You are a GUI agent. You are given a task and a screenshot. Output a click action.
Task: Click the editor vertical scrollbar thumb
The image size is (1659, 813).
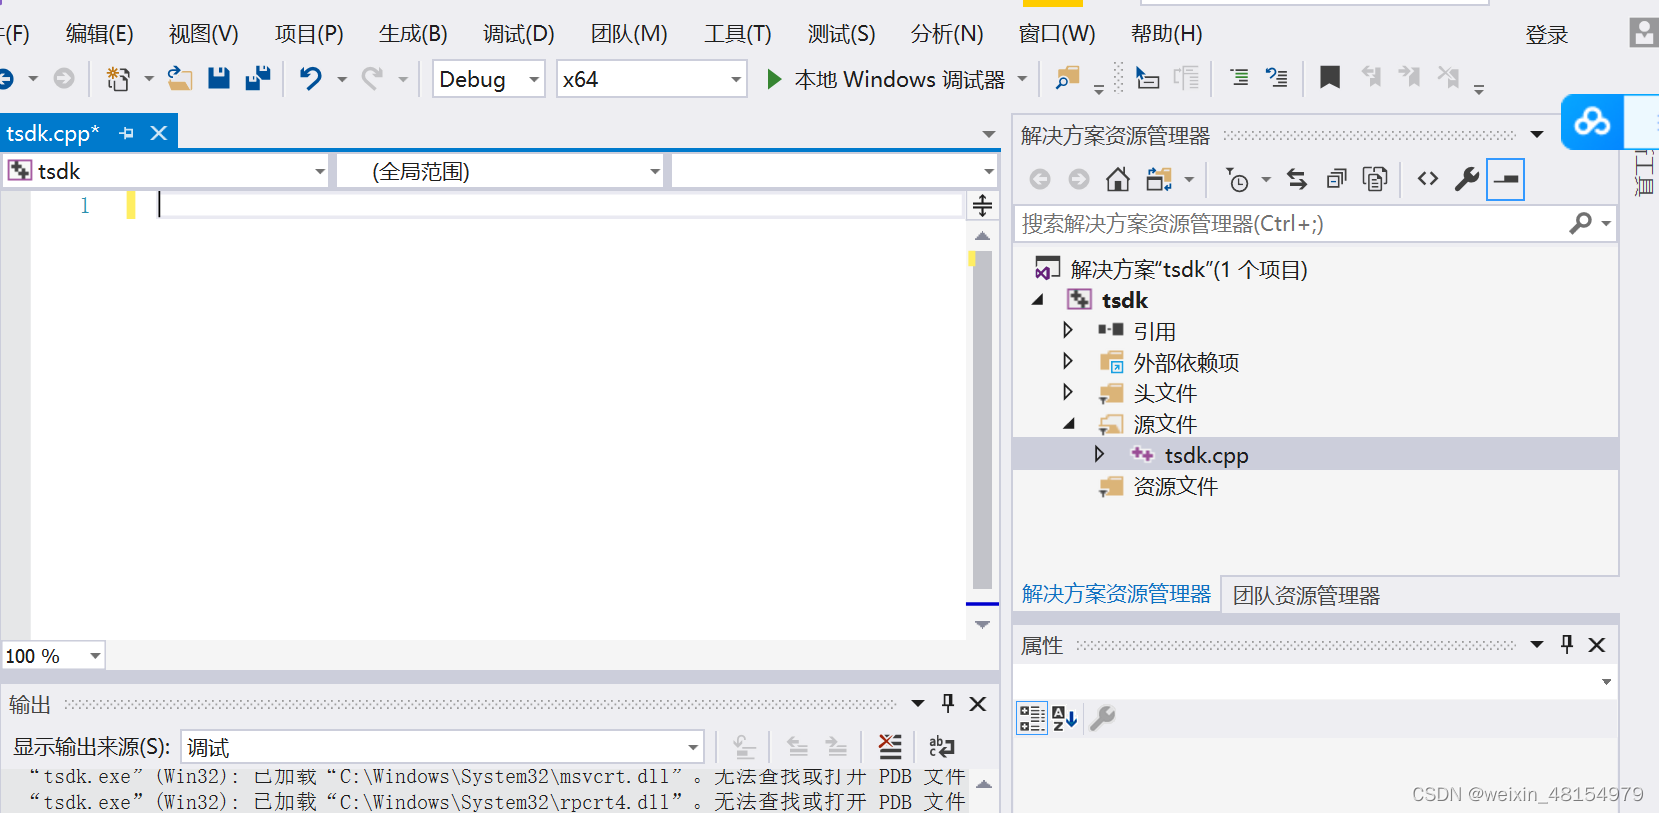coord(982,420)
